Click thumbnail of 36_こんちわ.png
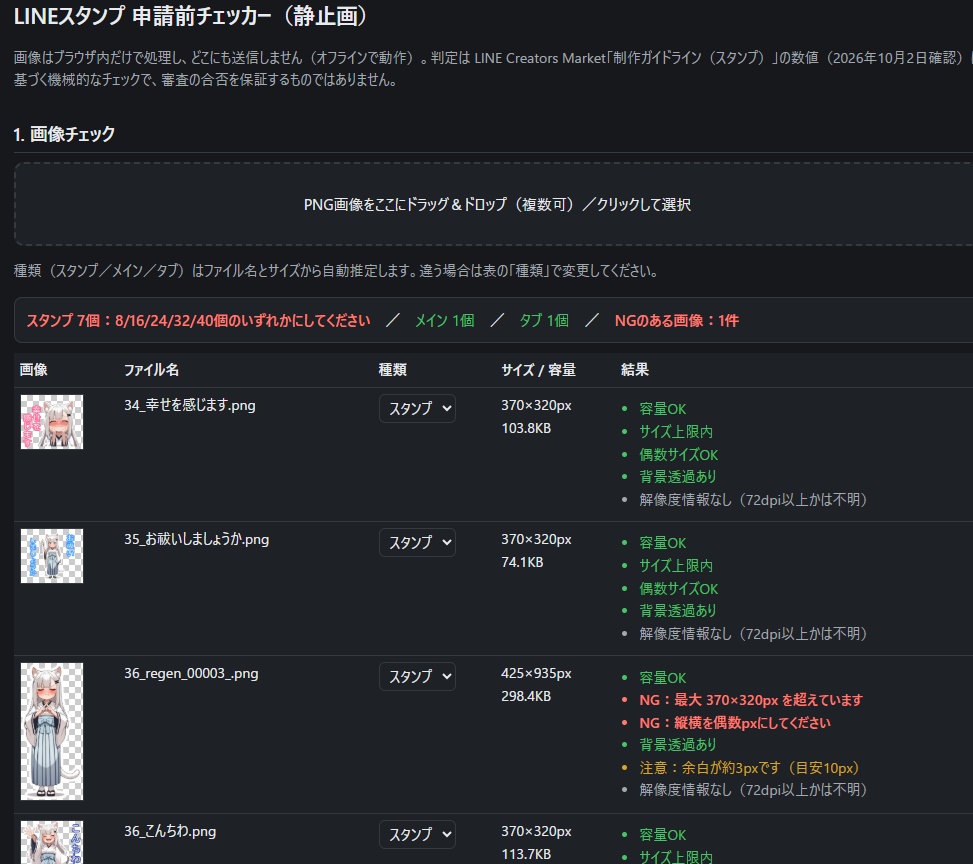Image resolution: width=973 pixels, height=864 pixels. point(52,843)
